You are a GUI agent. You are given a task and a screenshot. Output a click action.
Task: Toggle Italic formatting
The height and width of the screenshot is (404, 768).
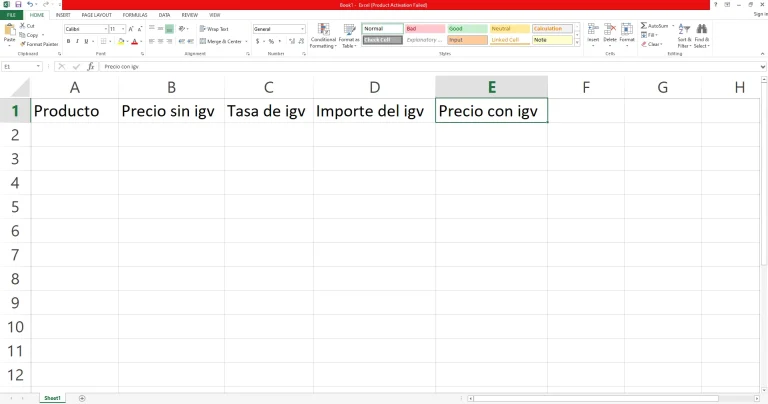pos(77,42)
